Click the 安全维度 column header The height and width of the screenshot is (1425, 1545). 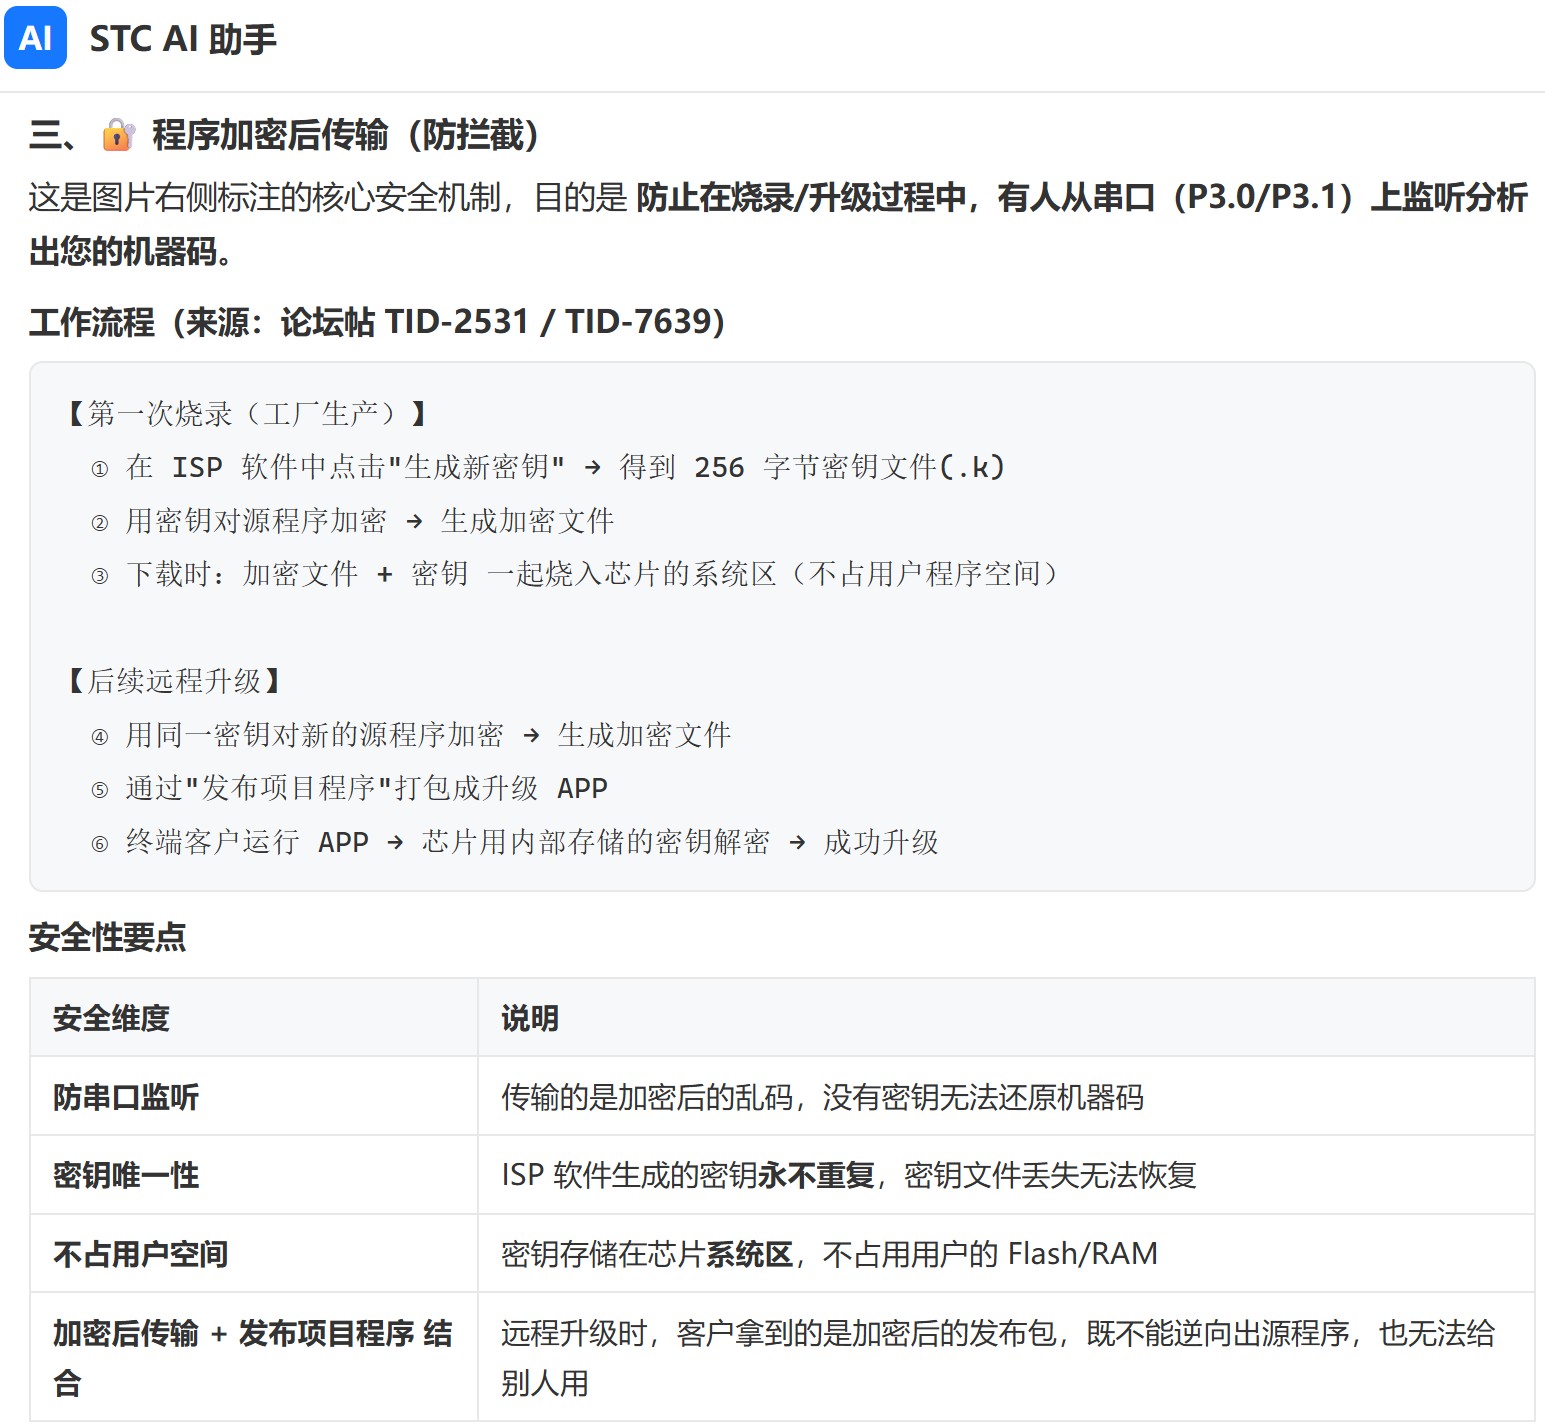(x=254, y=1018)
